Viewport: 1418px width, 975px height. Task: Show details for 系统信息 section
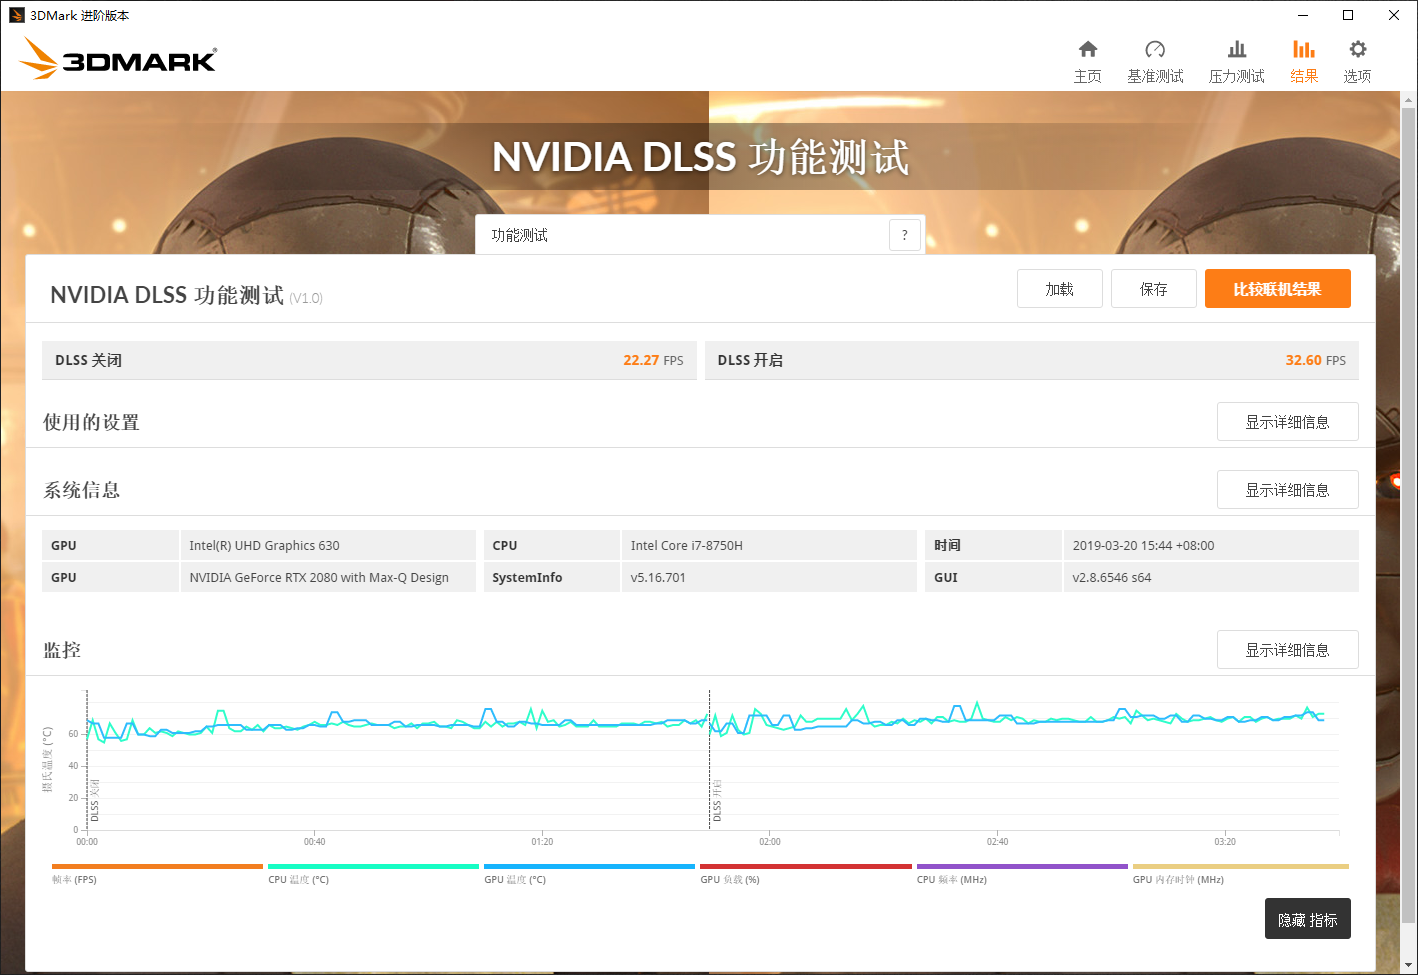(1288, 490)
